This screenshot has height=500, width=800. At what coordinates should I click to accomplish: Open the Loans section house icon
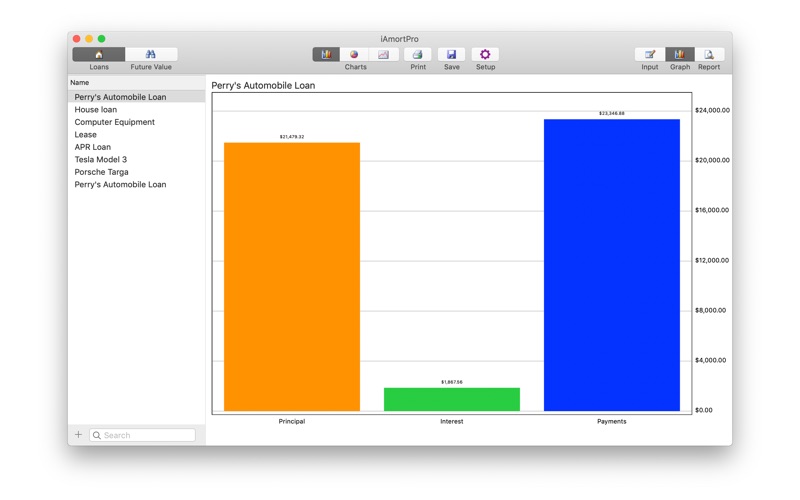(x=99, y=54)
